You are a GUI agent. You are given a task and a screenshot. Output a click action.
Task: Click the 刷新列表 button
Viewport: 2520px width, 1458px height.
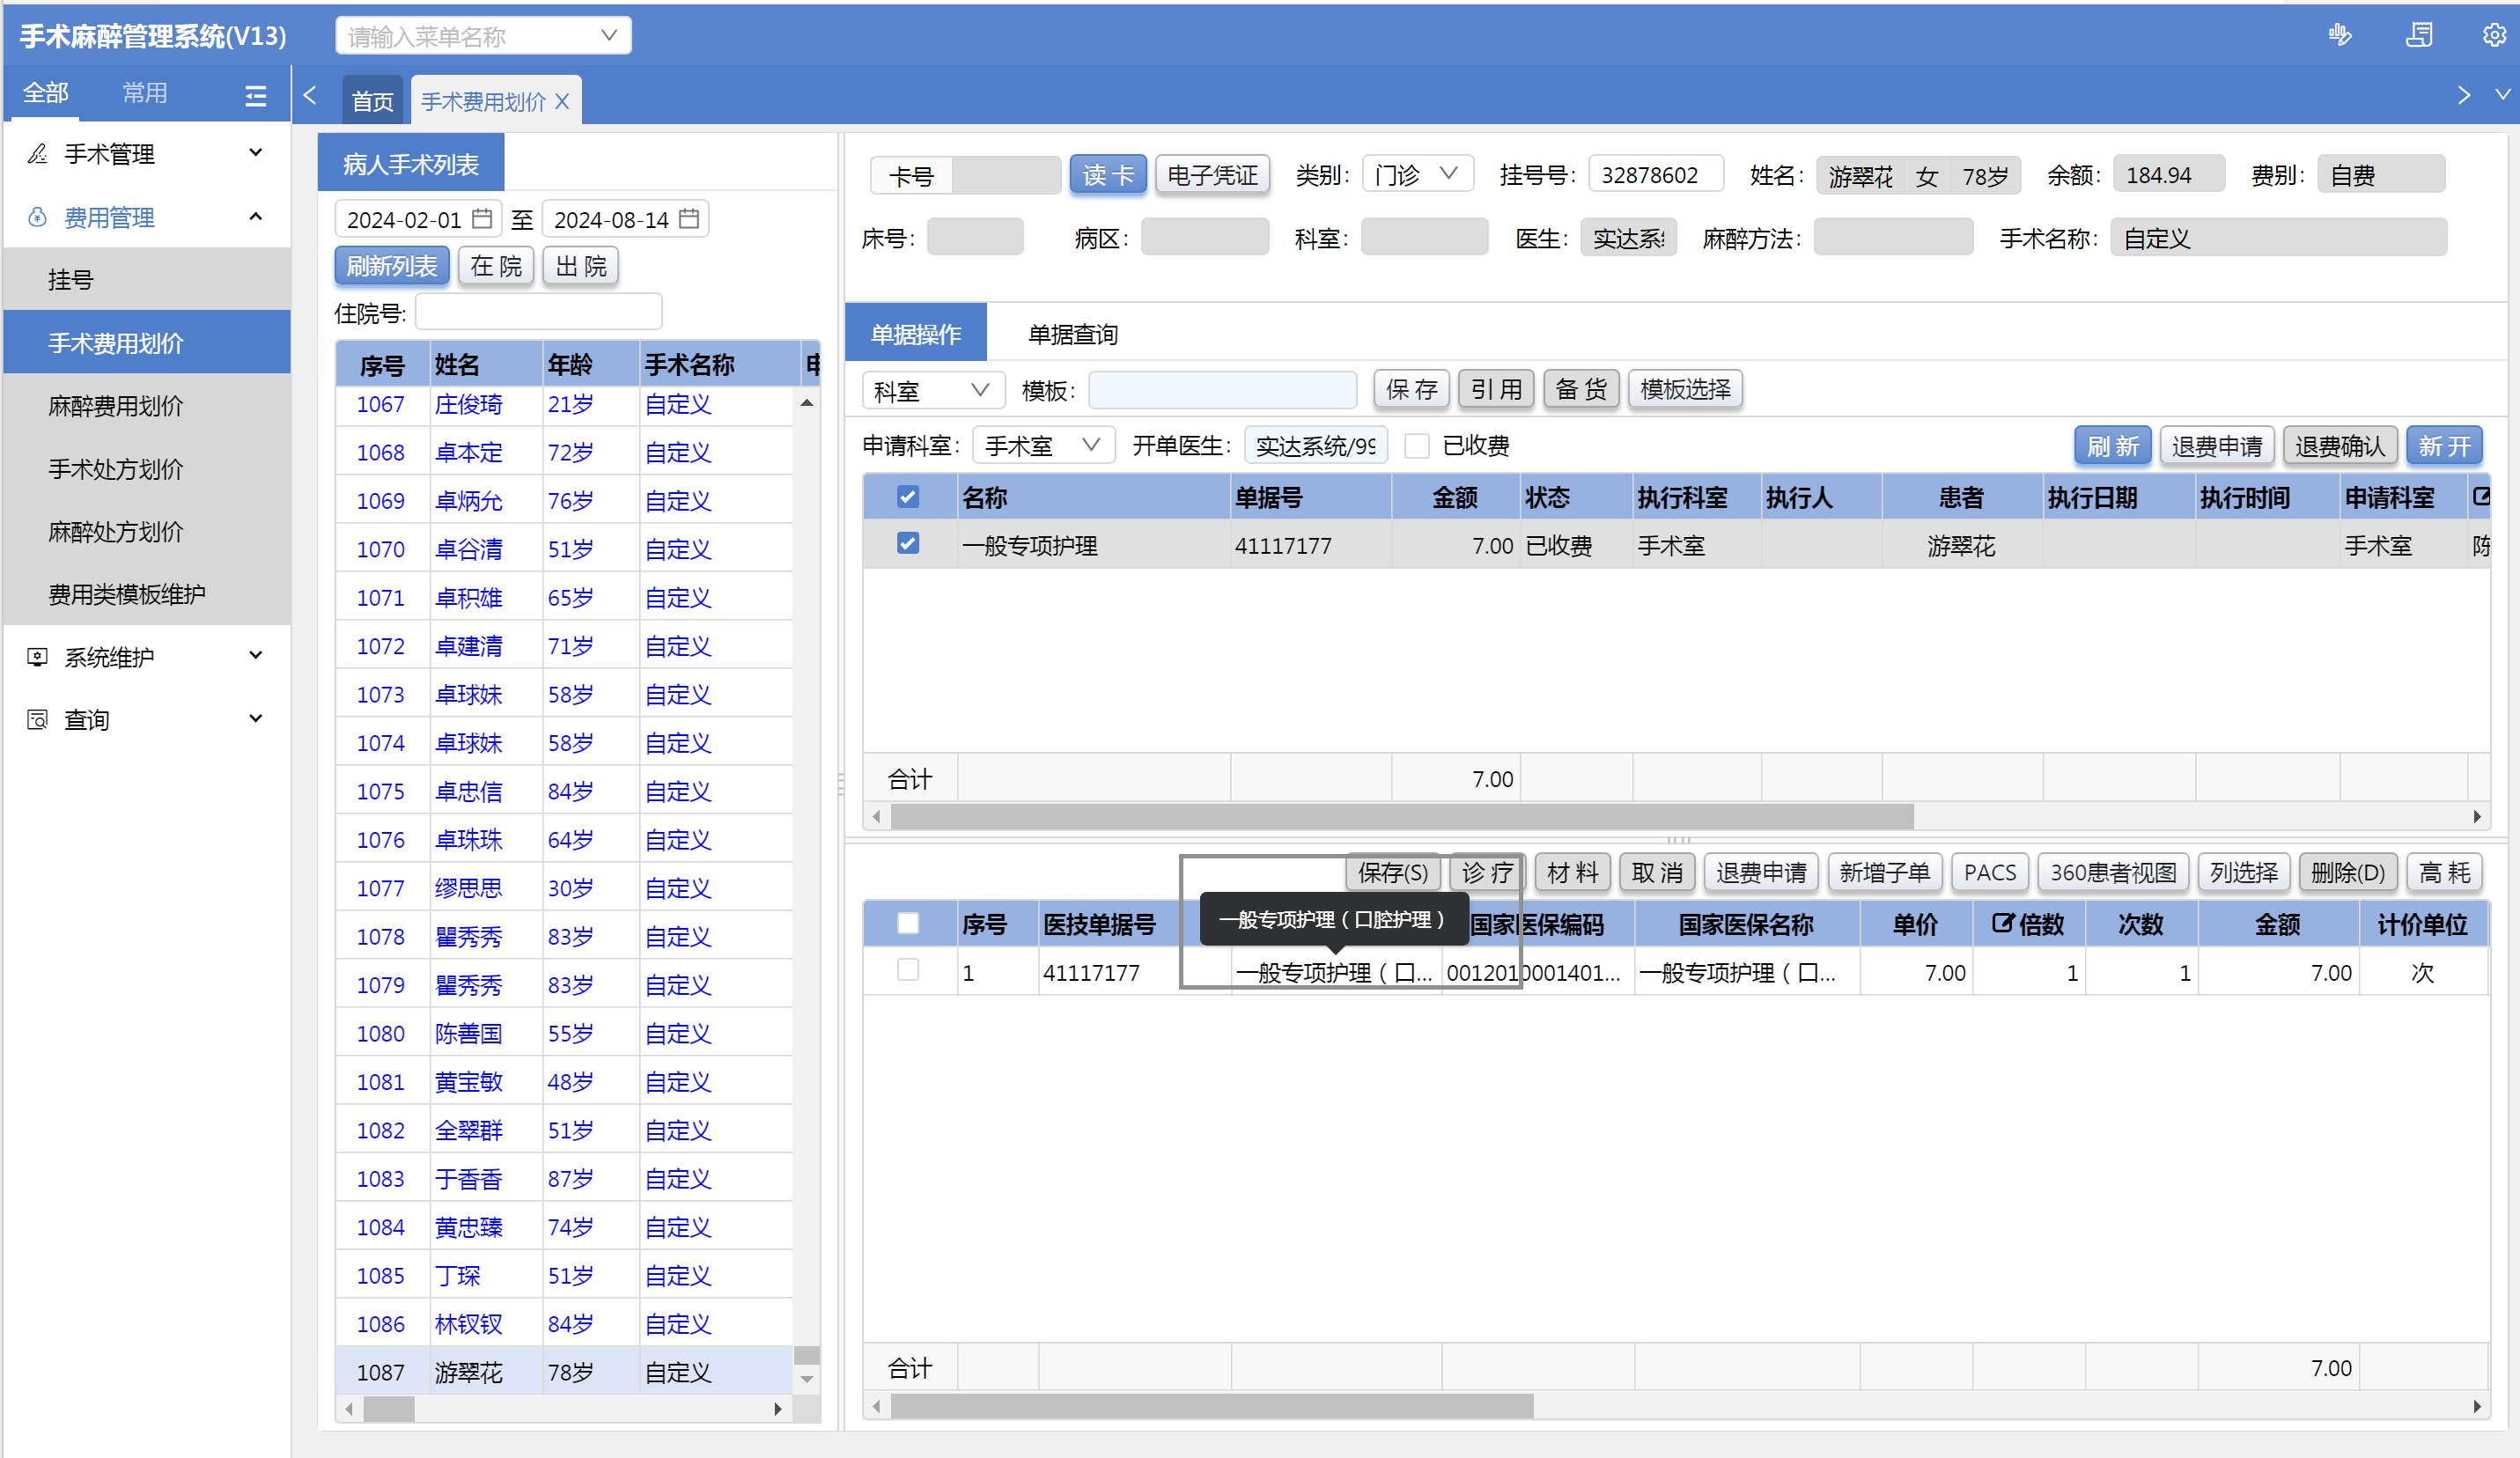point(391,266)
